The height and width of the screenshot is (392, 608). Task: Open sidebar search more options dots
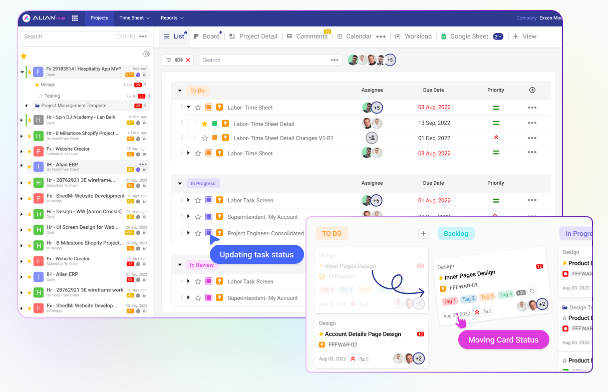[143, 36]
